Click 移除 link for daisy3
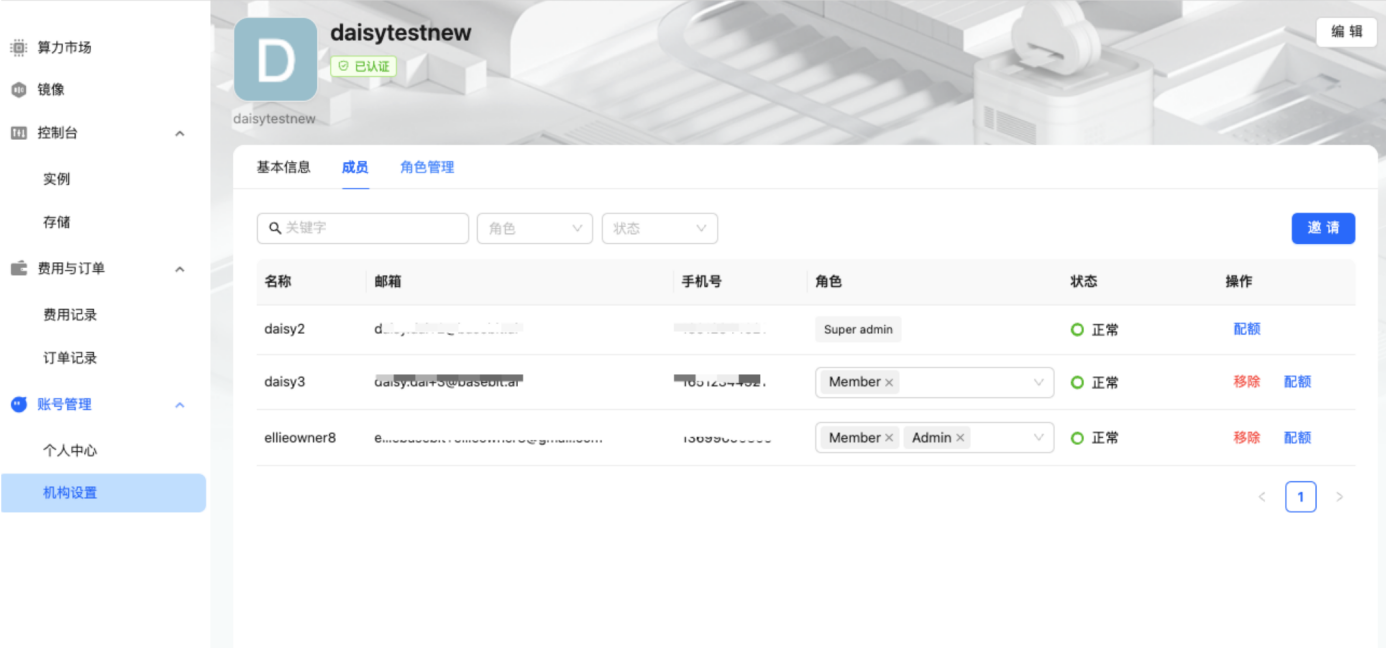Image resolution: width=1386 pixels, height=648 pixels. pyautogui.click(x=1246, y=382)
